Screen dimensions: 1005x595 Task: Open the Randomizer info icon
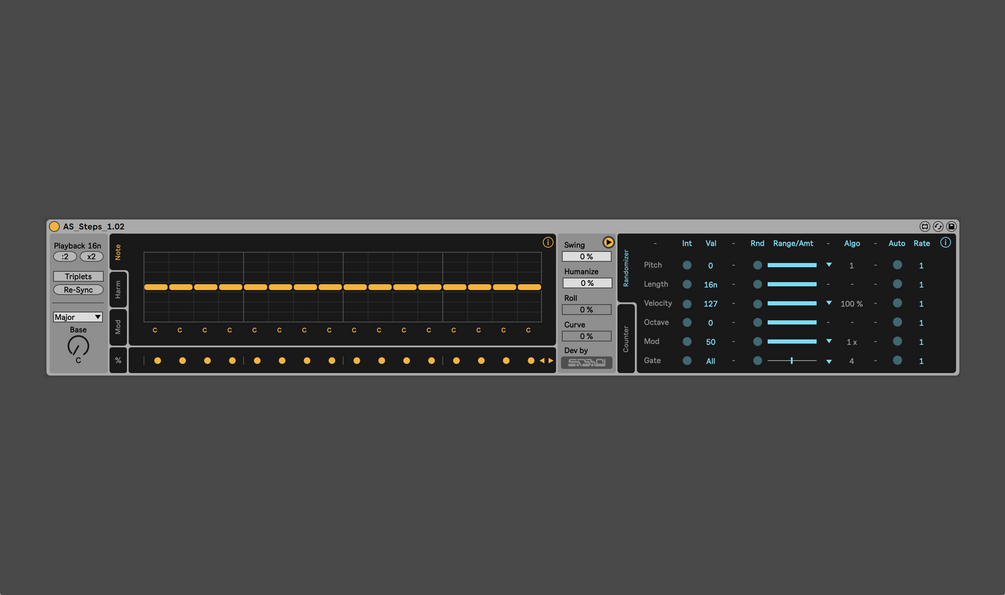click(945, 242)
